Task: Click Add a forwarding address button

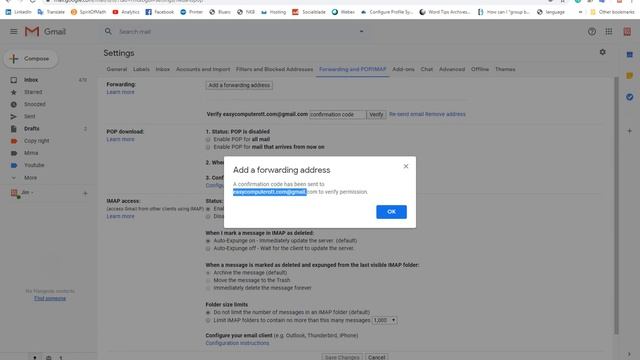Action: (x=239, y=85)
